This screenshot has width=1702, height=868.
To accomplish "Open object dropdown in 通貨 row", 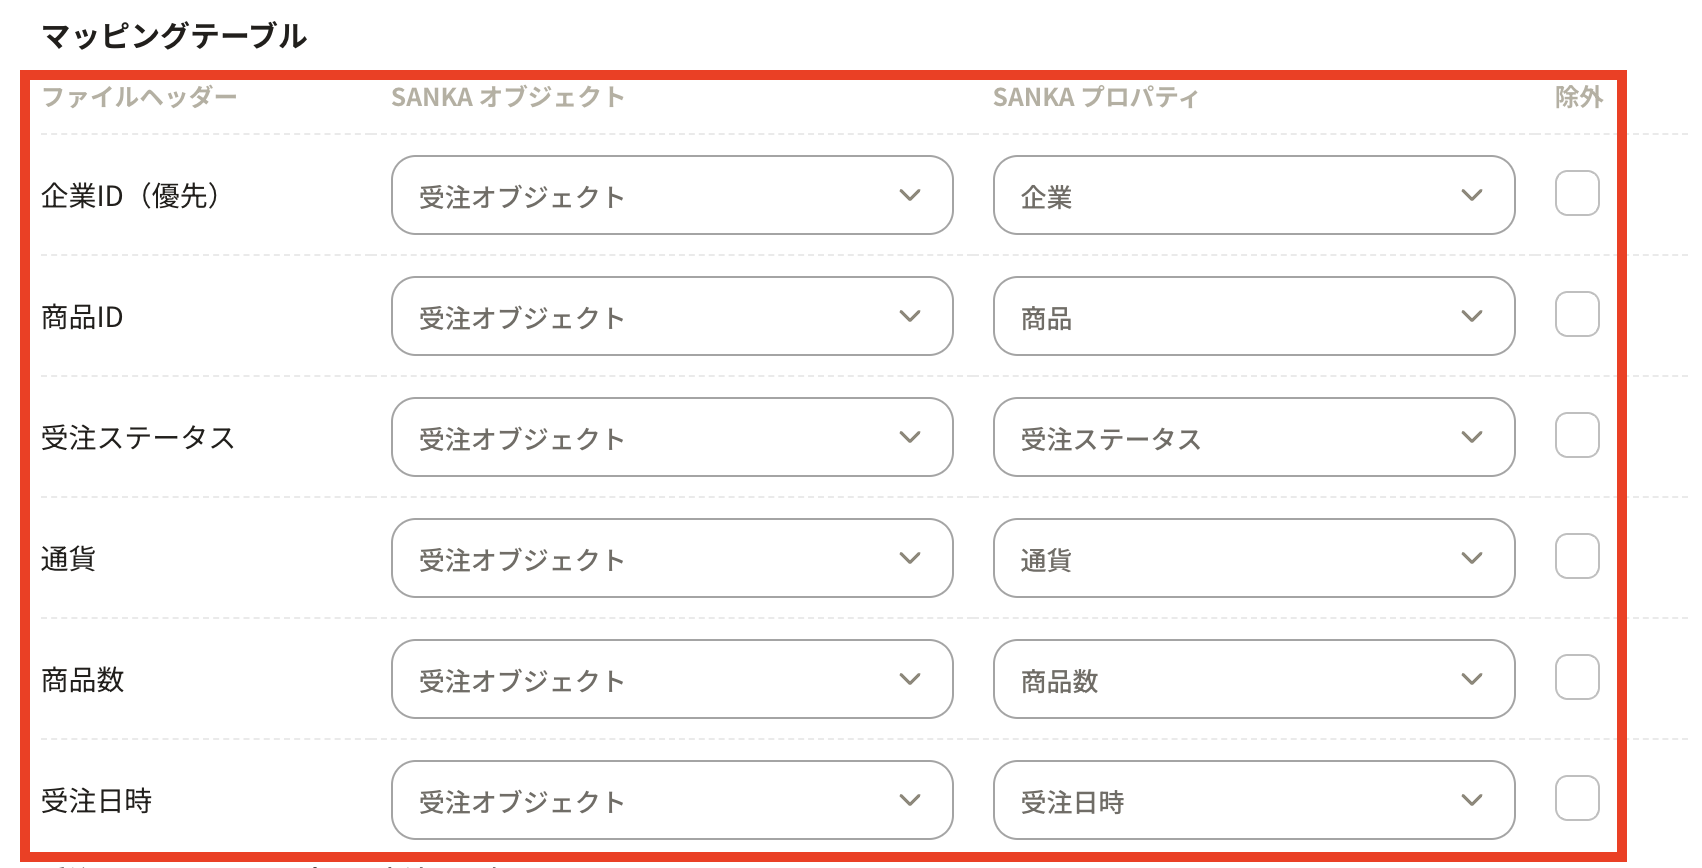I will click(x=671, y=559).
